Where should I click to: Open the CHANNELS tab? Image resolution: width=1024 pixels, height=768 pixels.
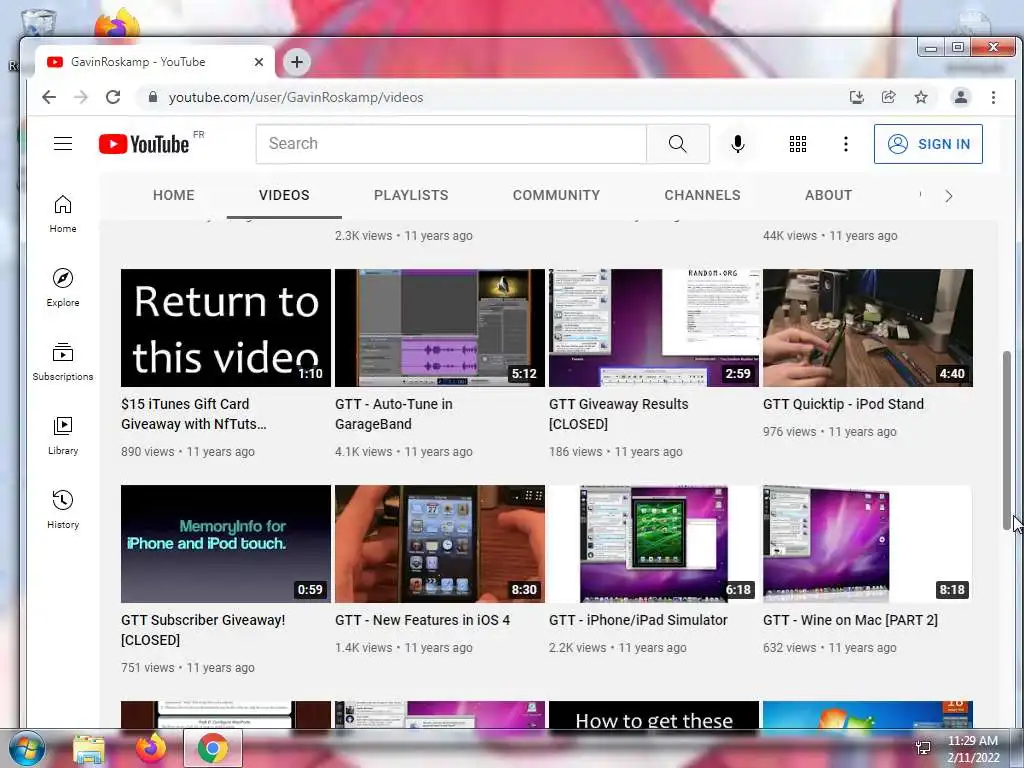703,195
